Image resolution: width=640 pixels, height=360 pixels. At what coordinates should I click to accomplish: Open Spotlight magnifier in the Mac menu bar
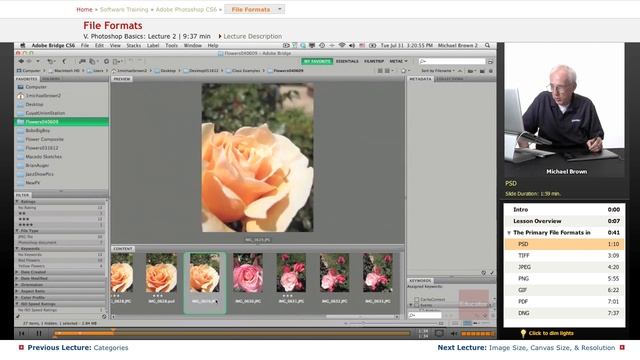click(x=487, y=46)
